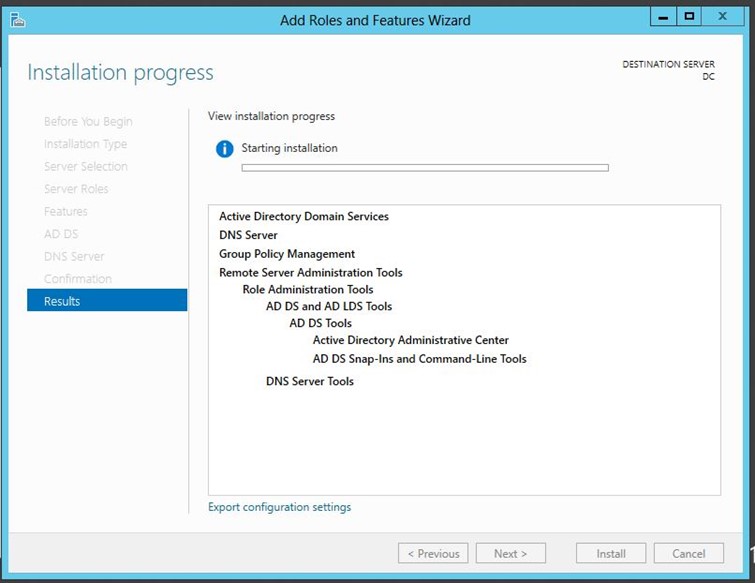The image size is (755, 583).
Task: Select the Results step in the sidebar
Action: [x=107, y=300]
